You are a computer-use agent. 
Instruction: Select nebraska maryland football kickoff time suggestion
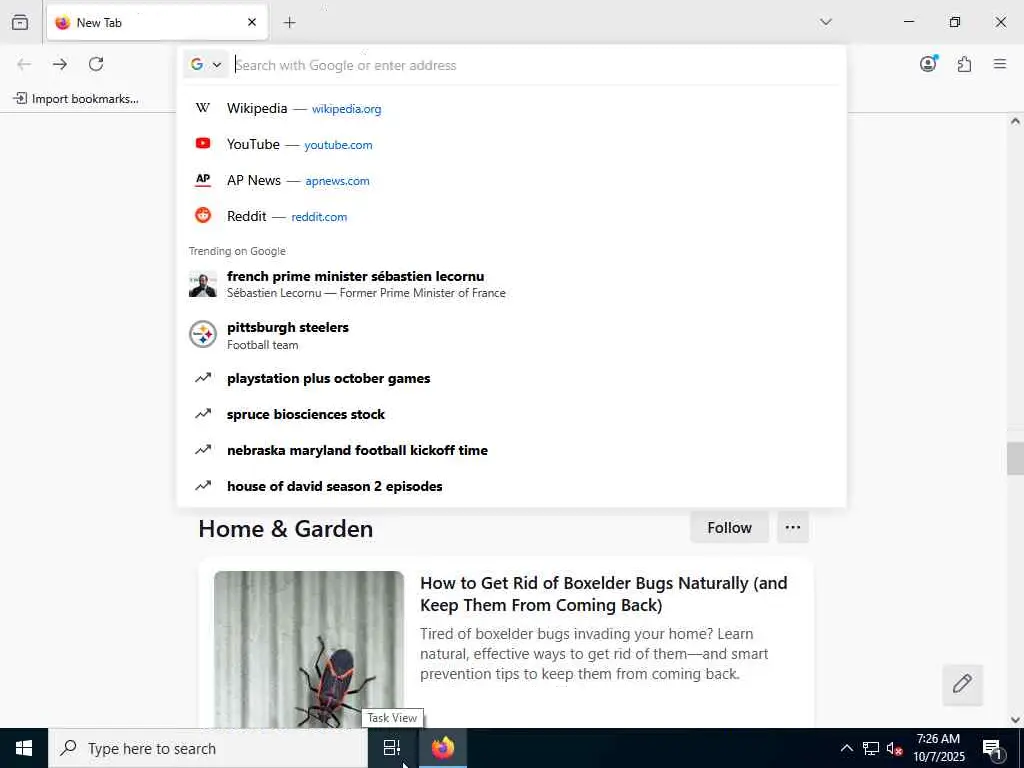pos(511,450)
